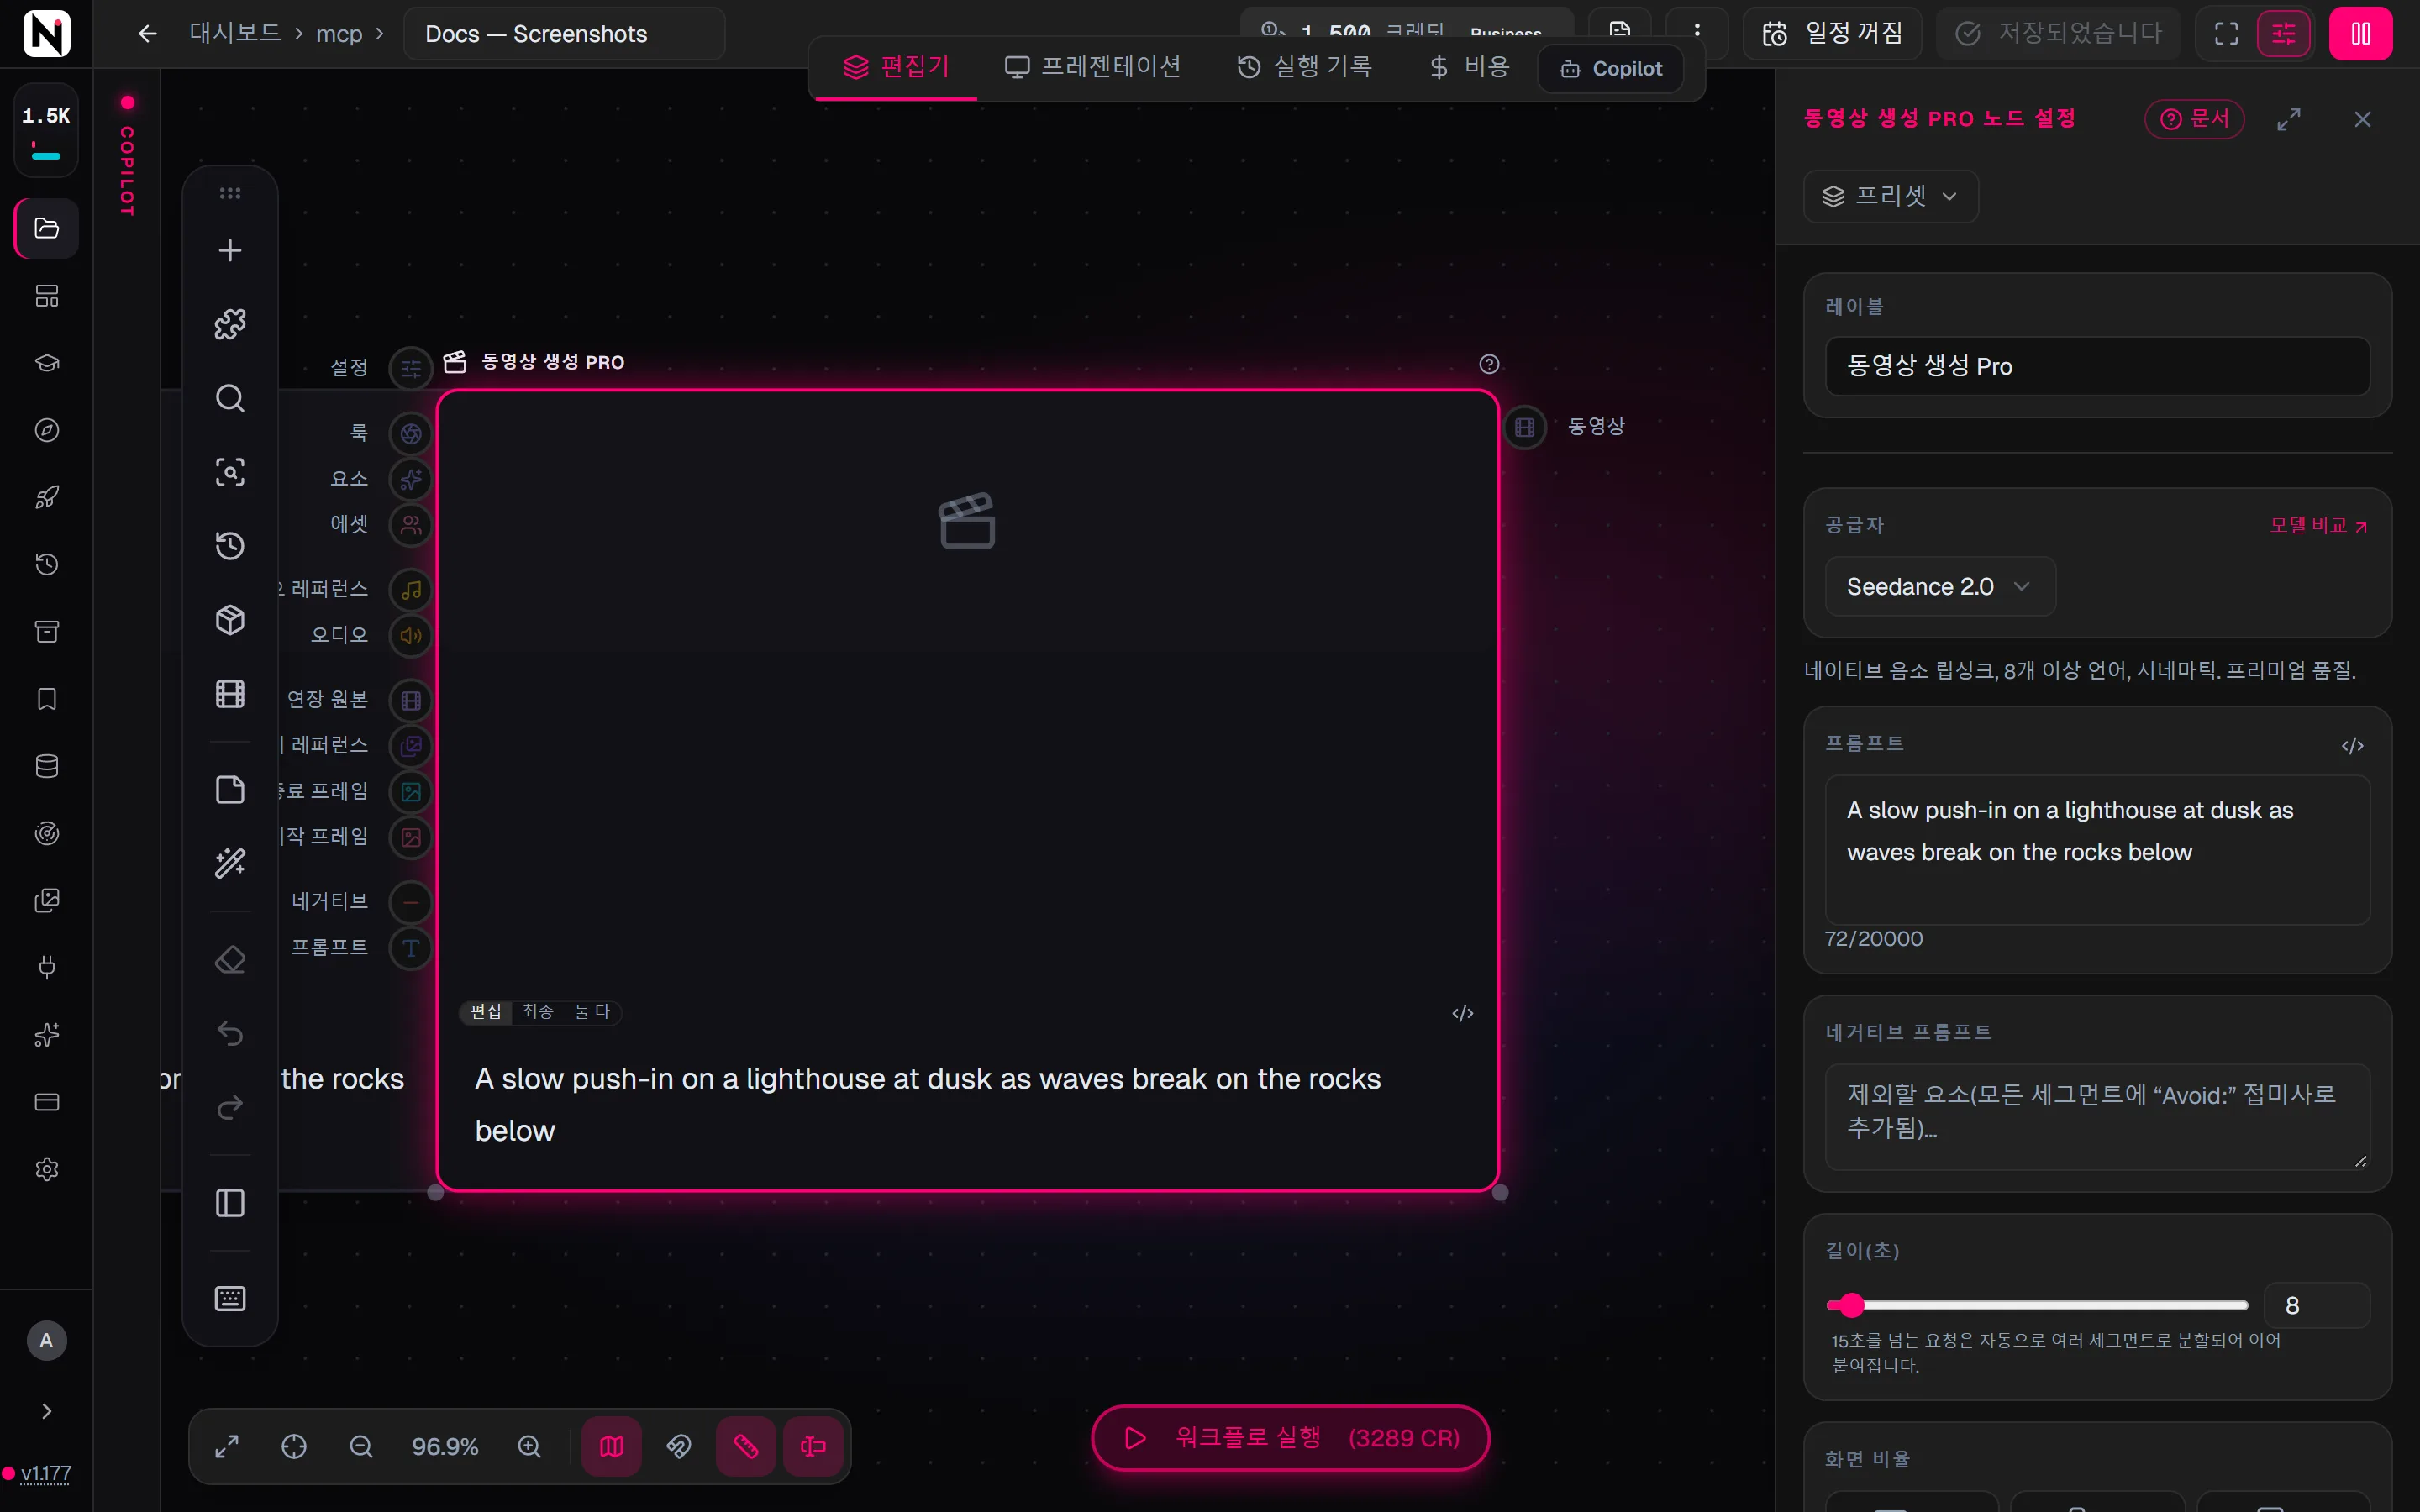Select the 편집 view option on the node
2420x1512 pixels.
(x=486, y=1012)
